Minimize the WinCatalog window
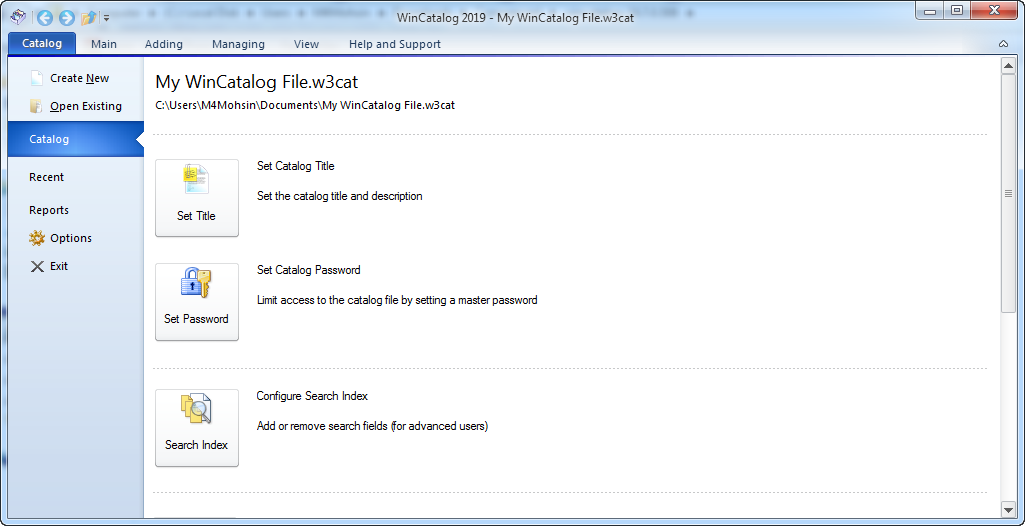Image resolution: width=1025 pixels, height=526 pixels. tap(930, 10)
